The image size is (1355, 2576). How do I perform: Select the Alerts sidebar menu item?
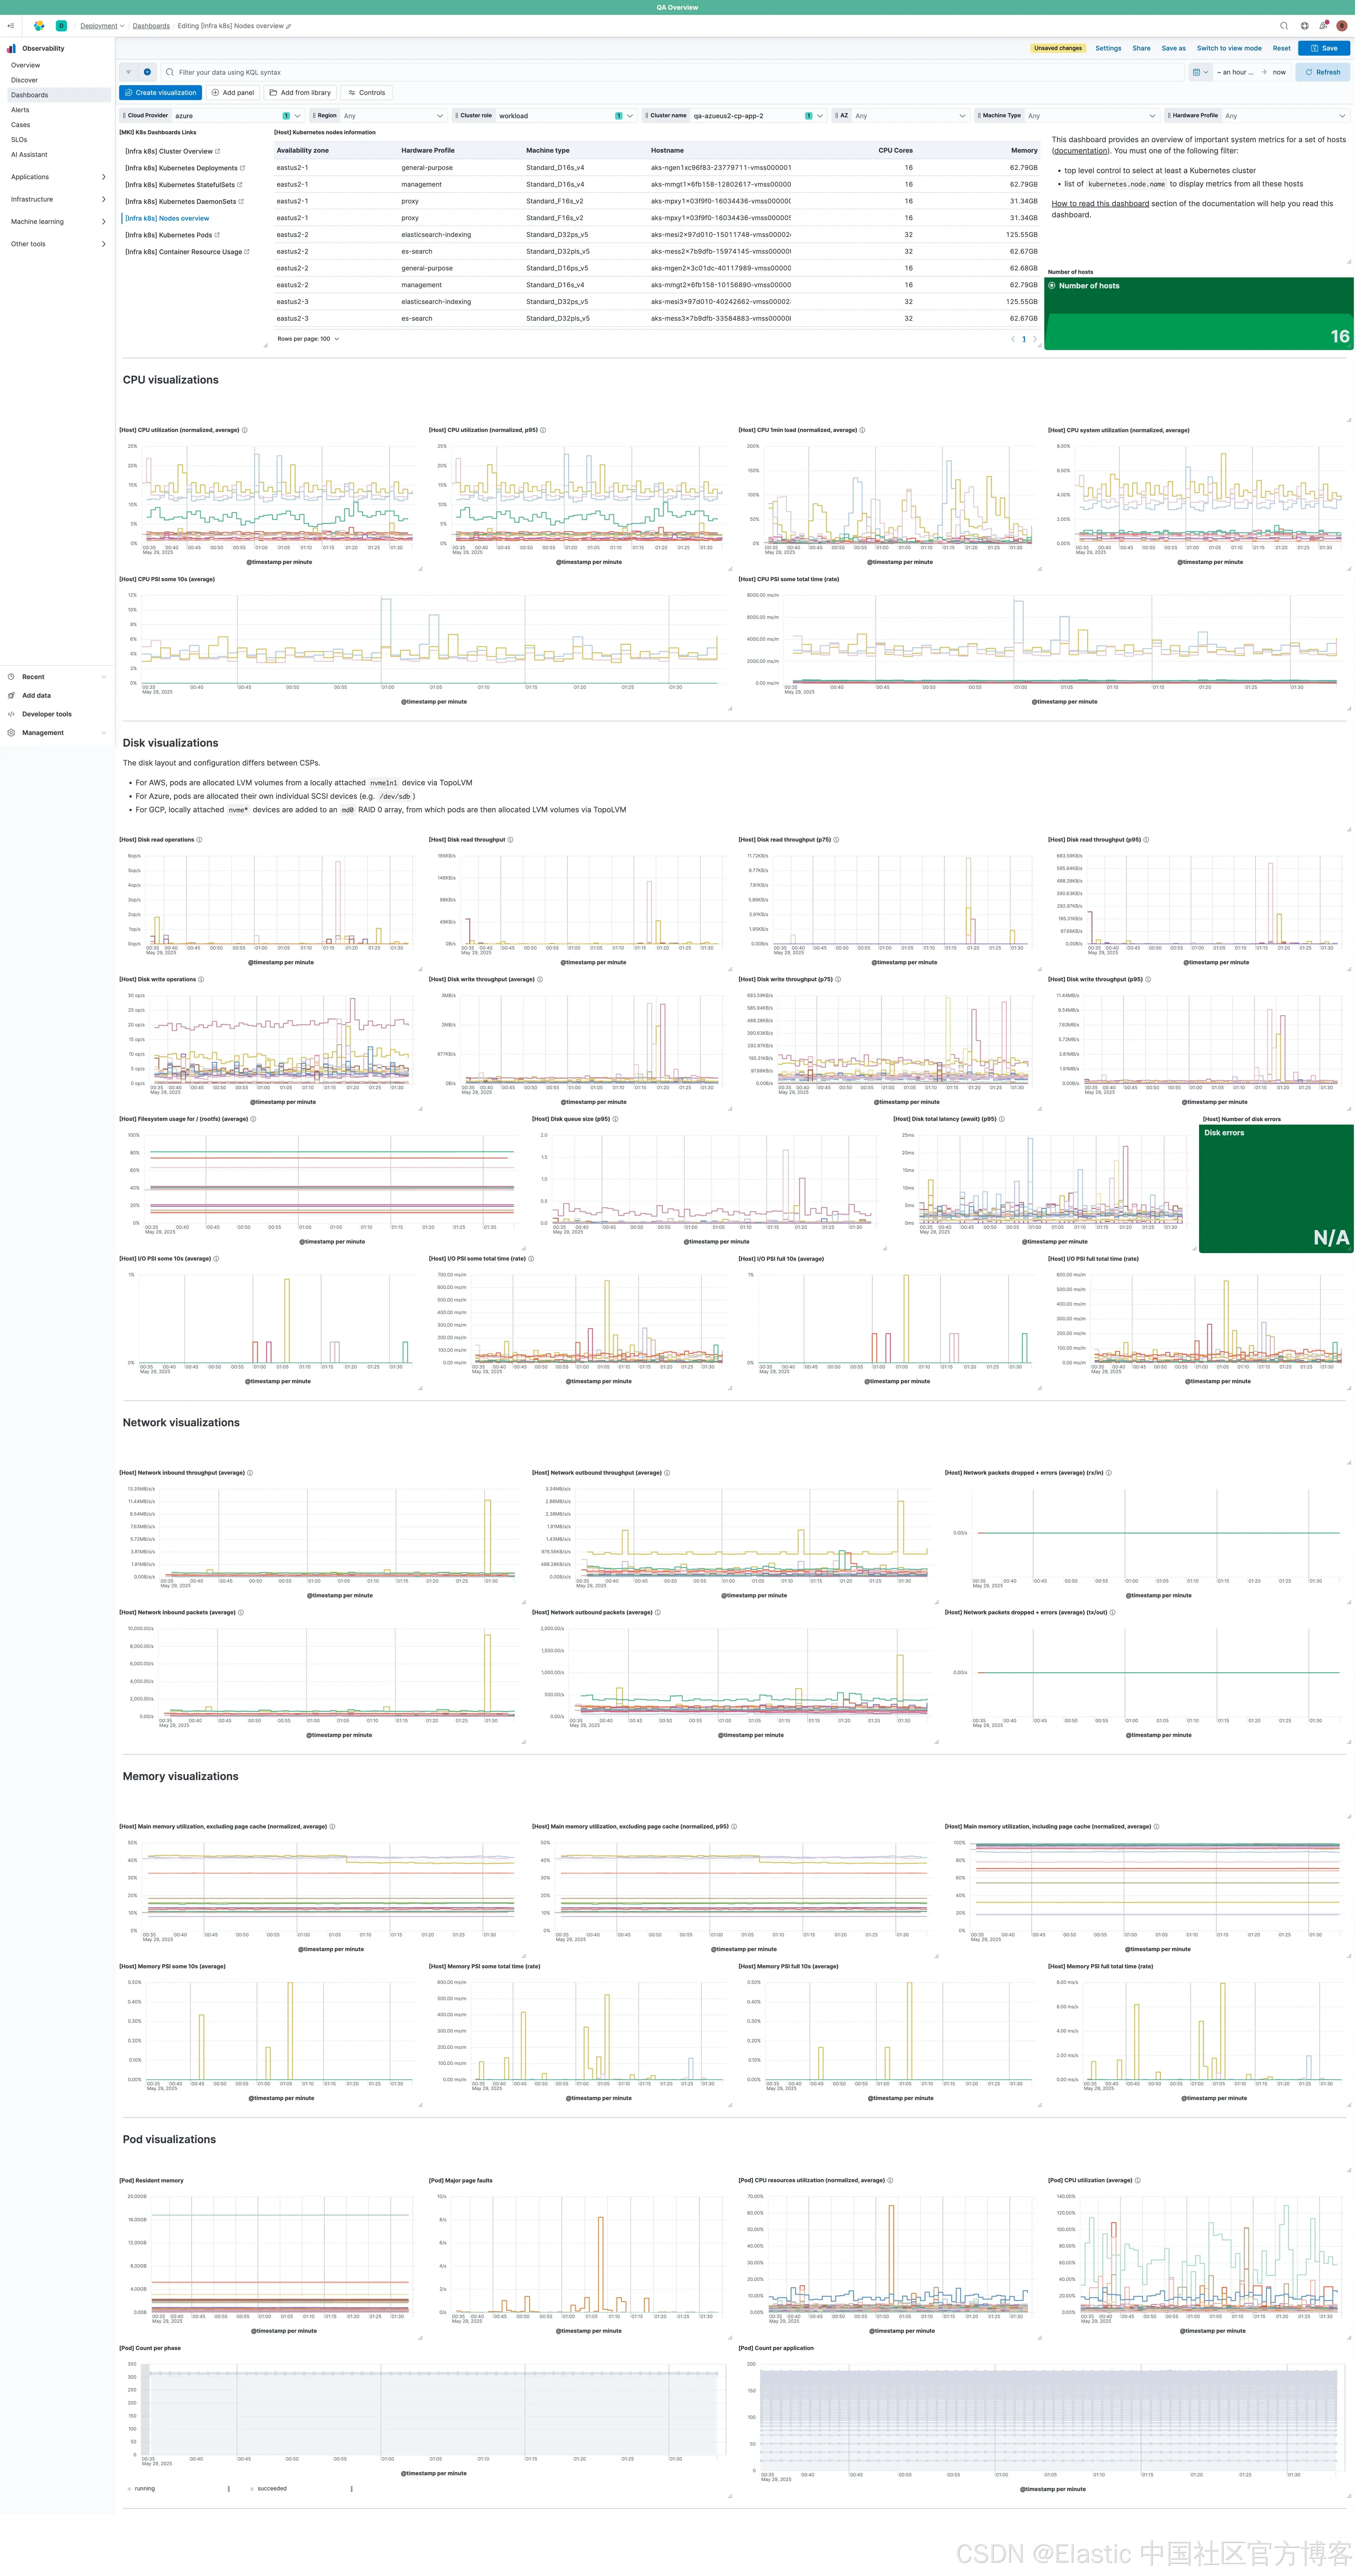(x=20, y=110)
